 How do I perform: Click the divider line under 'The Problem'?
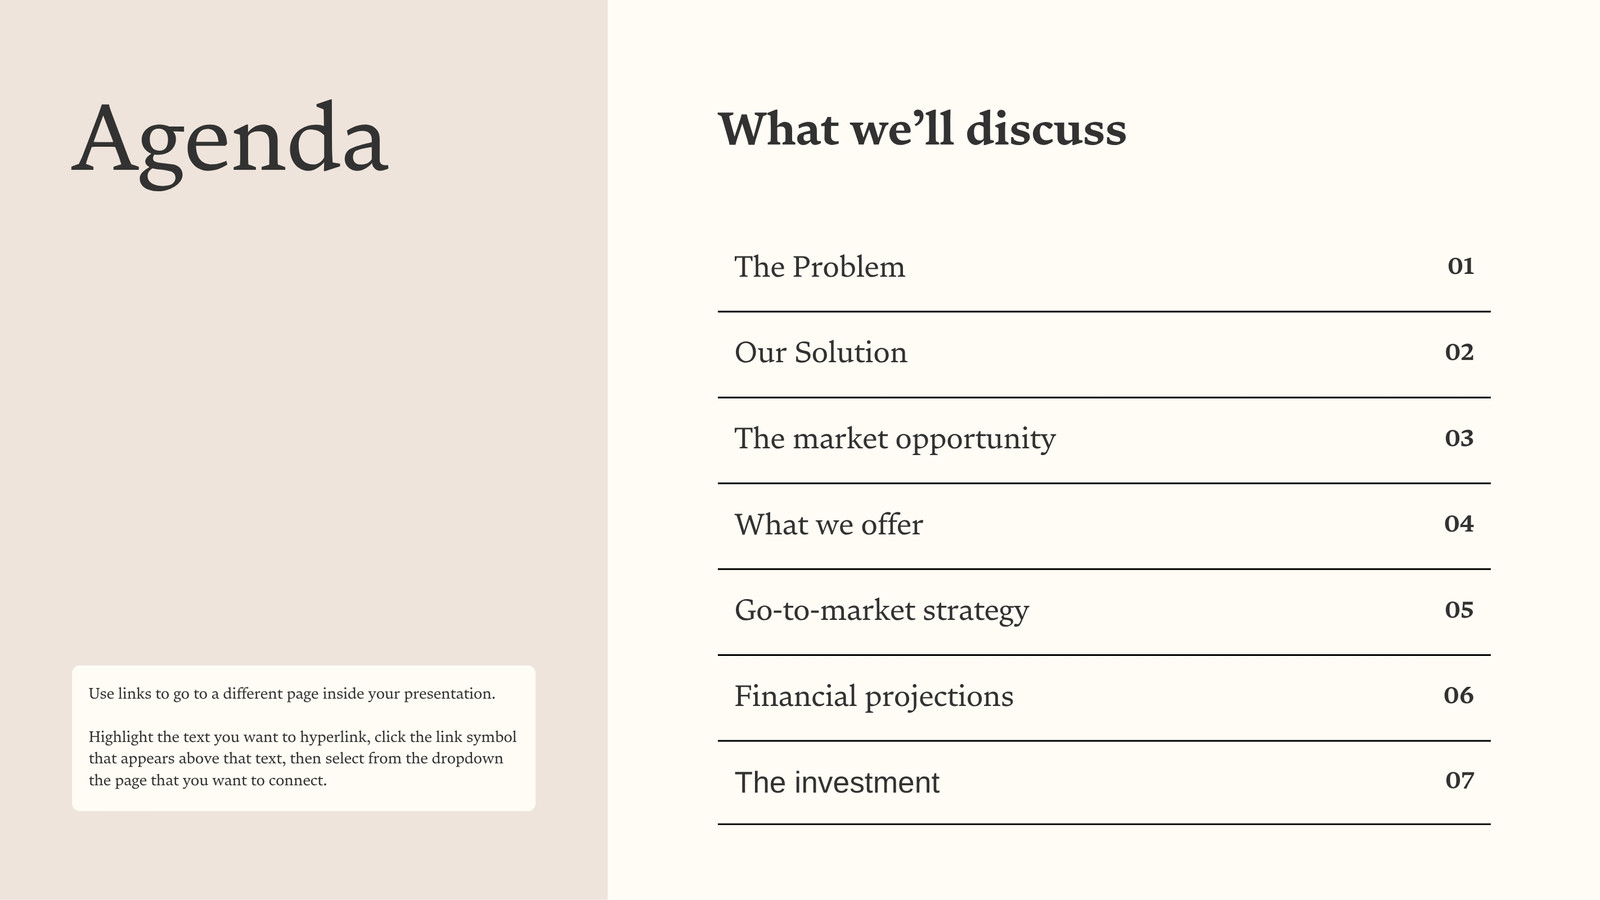(1104, 312)
